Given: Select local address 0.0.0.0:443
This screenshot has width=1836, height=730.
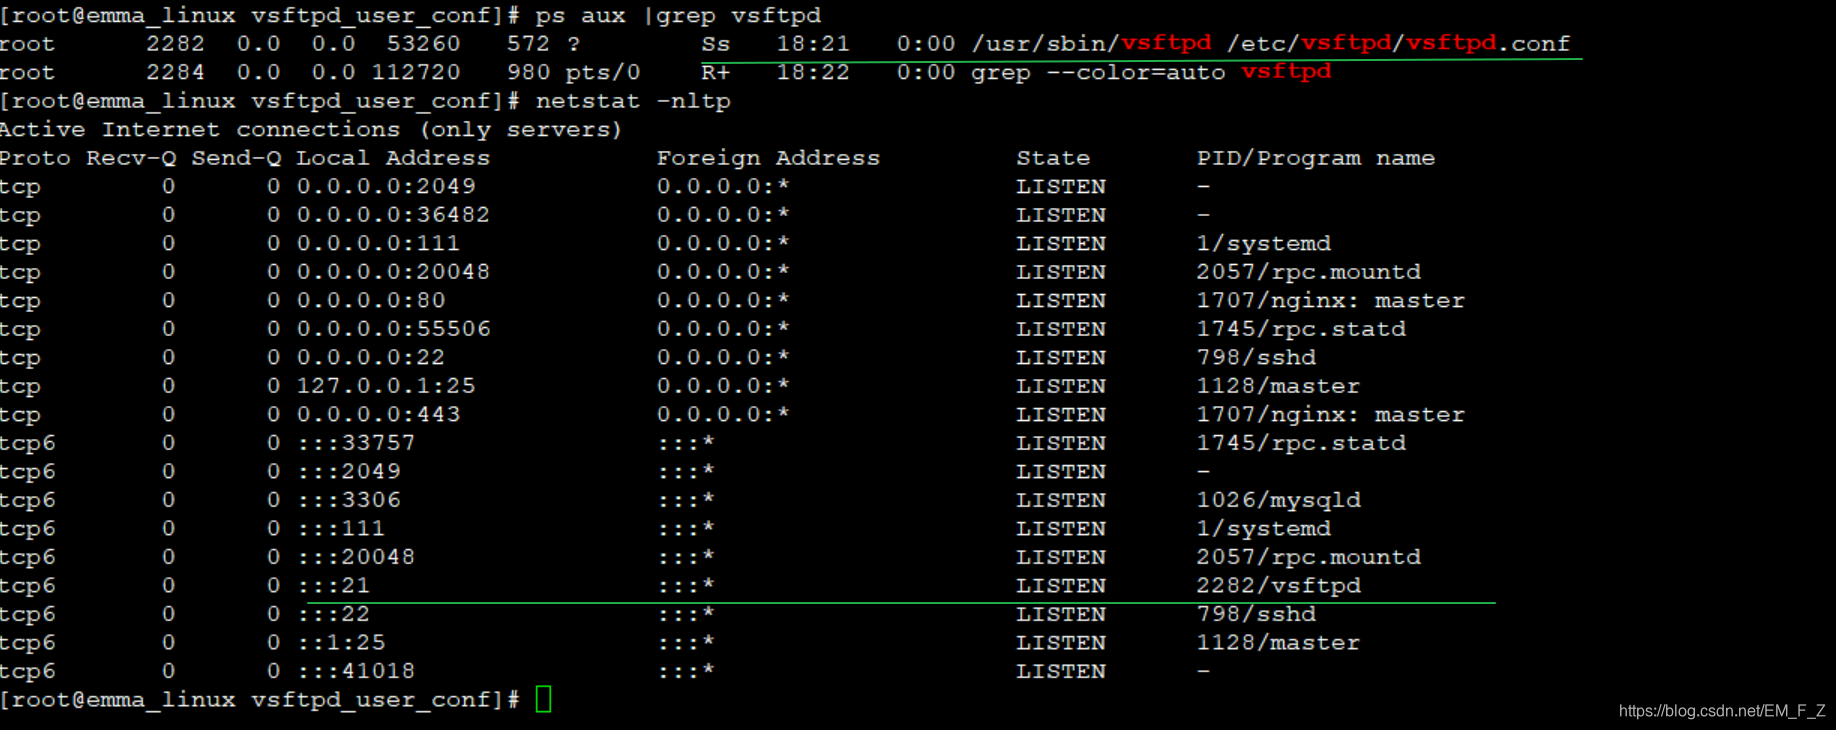Looking at the screenshot, I should [378, 415].
